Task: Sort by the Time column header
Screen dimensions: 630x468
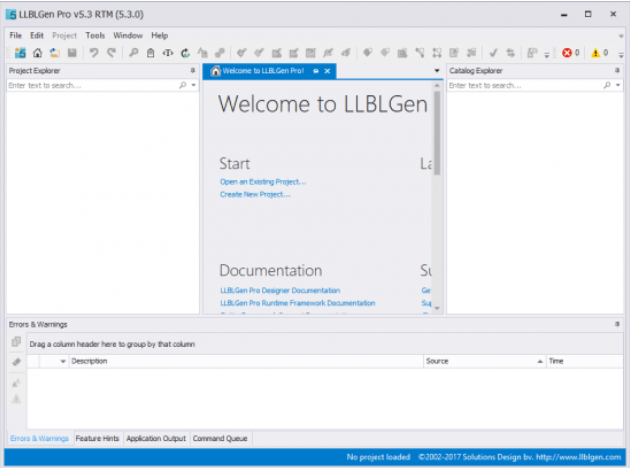Action: pos(584,361)
